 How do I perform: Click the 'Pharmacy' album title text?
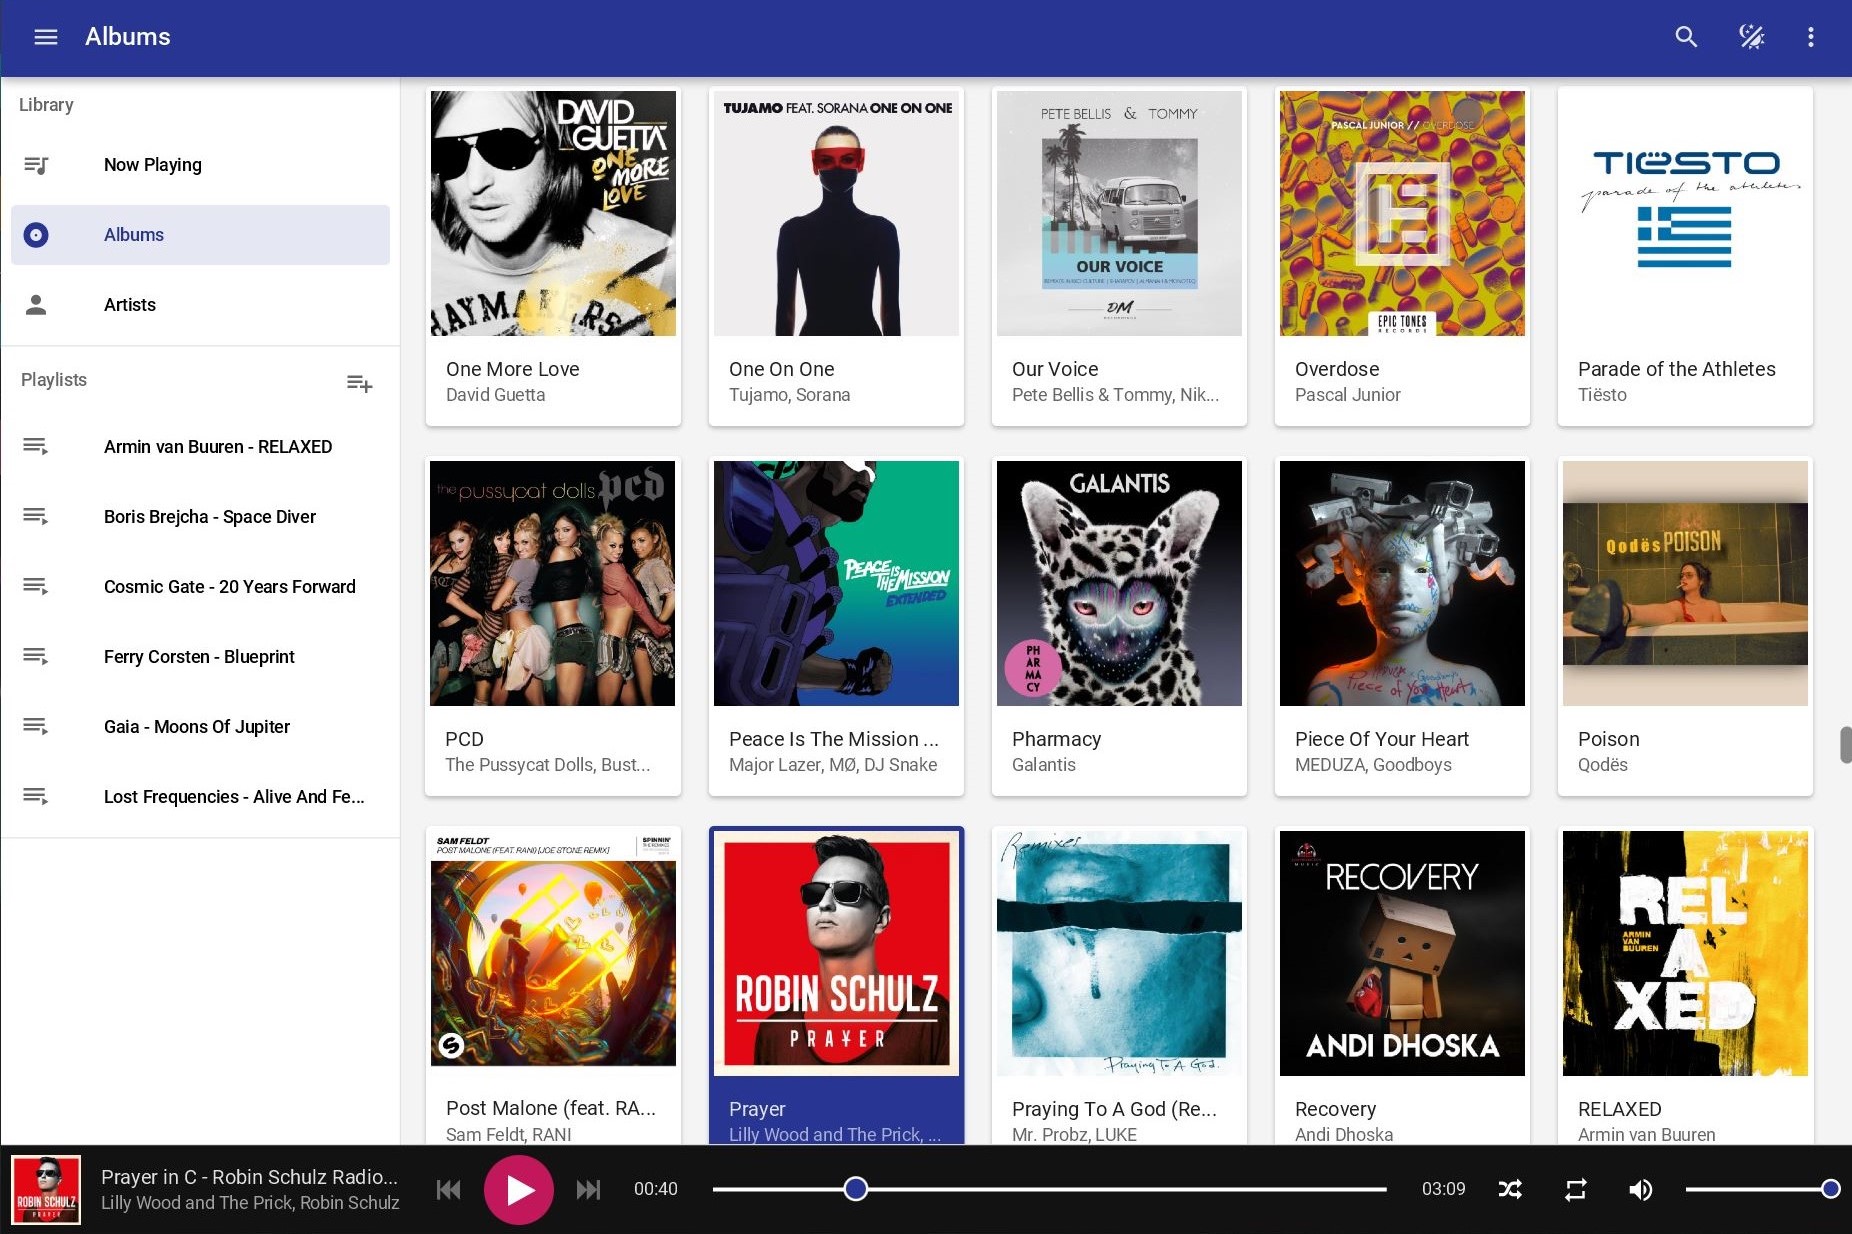click(x=1056, y=739)
